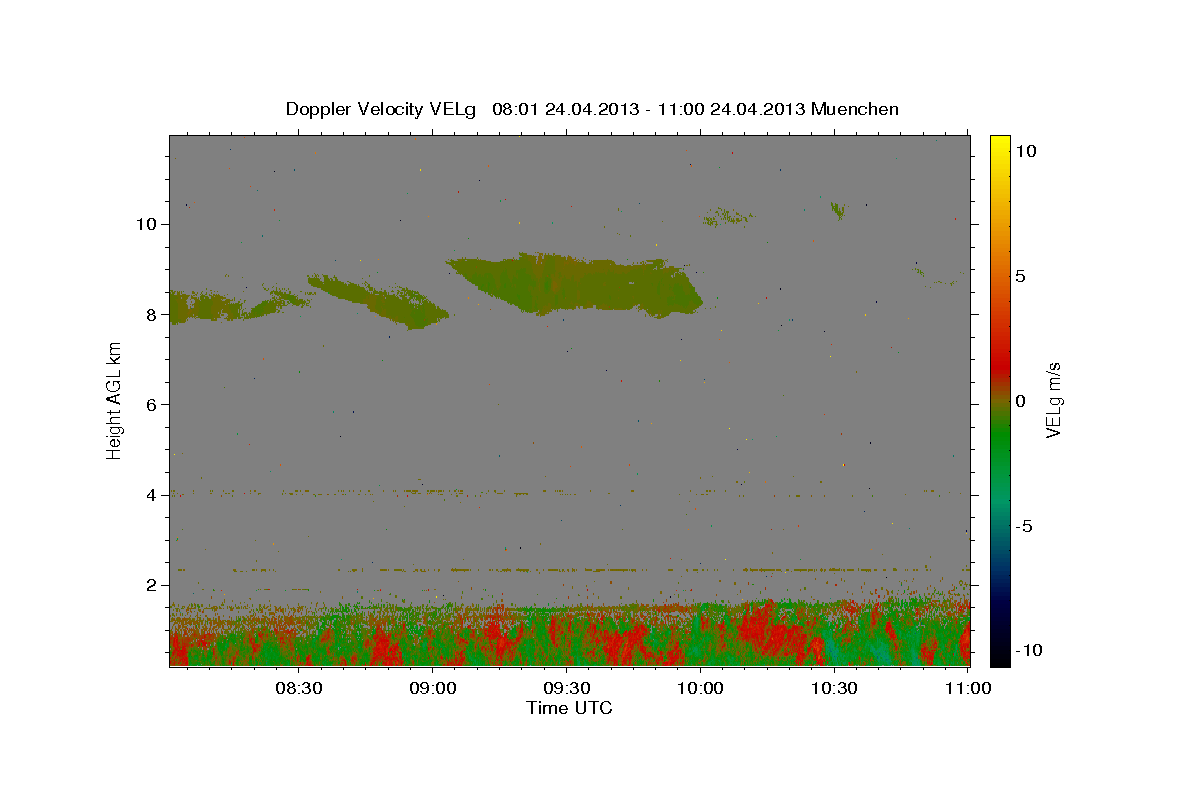Click the height axis label 8

tap(154, 314)
